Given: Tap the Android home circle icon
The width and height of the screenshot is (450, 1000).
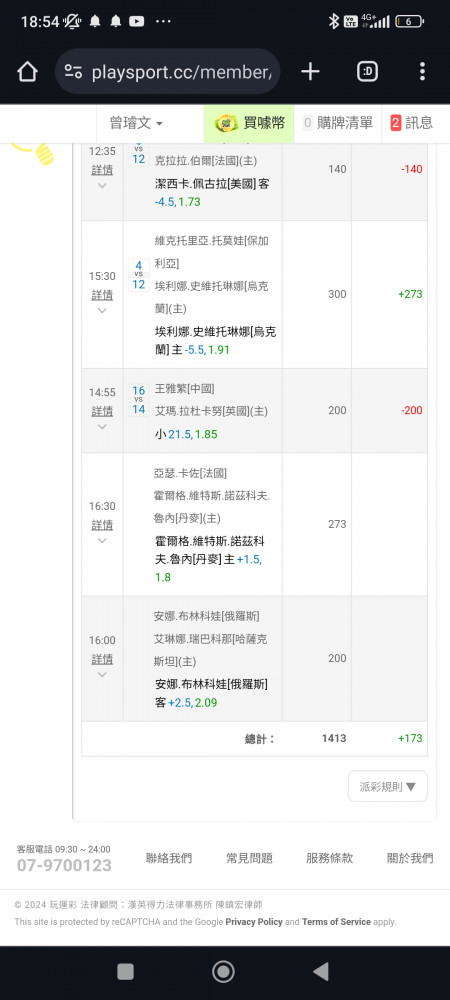Looking at the screenshot, I should [x=223, y=971].
